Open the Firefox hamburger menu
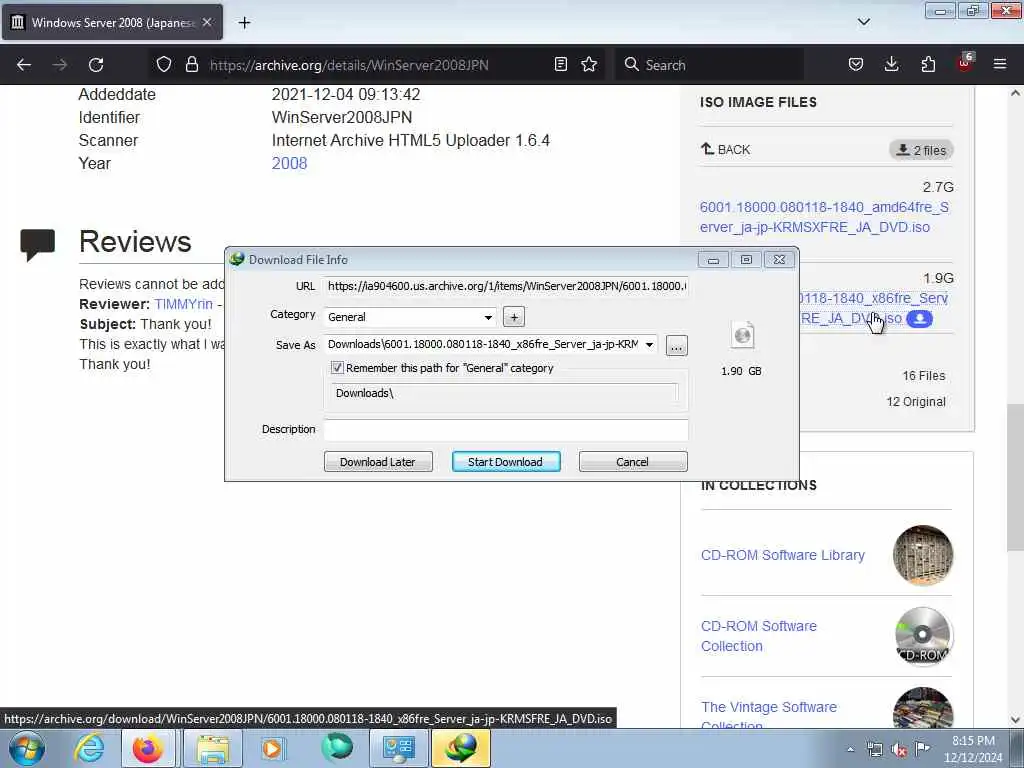 (x=1000, y=64)
